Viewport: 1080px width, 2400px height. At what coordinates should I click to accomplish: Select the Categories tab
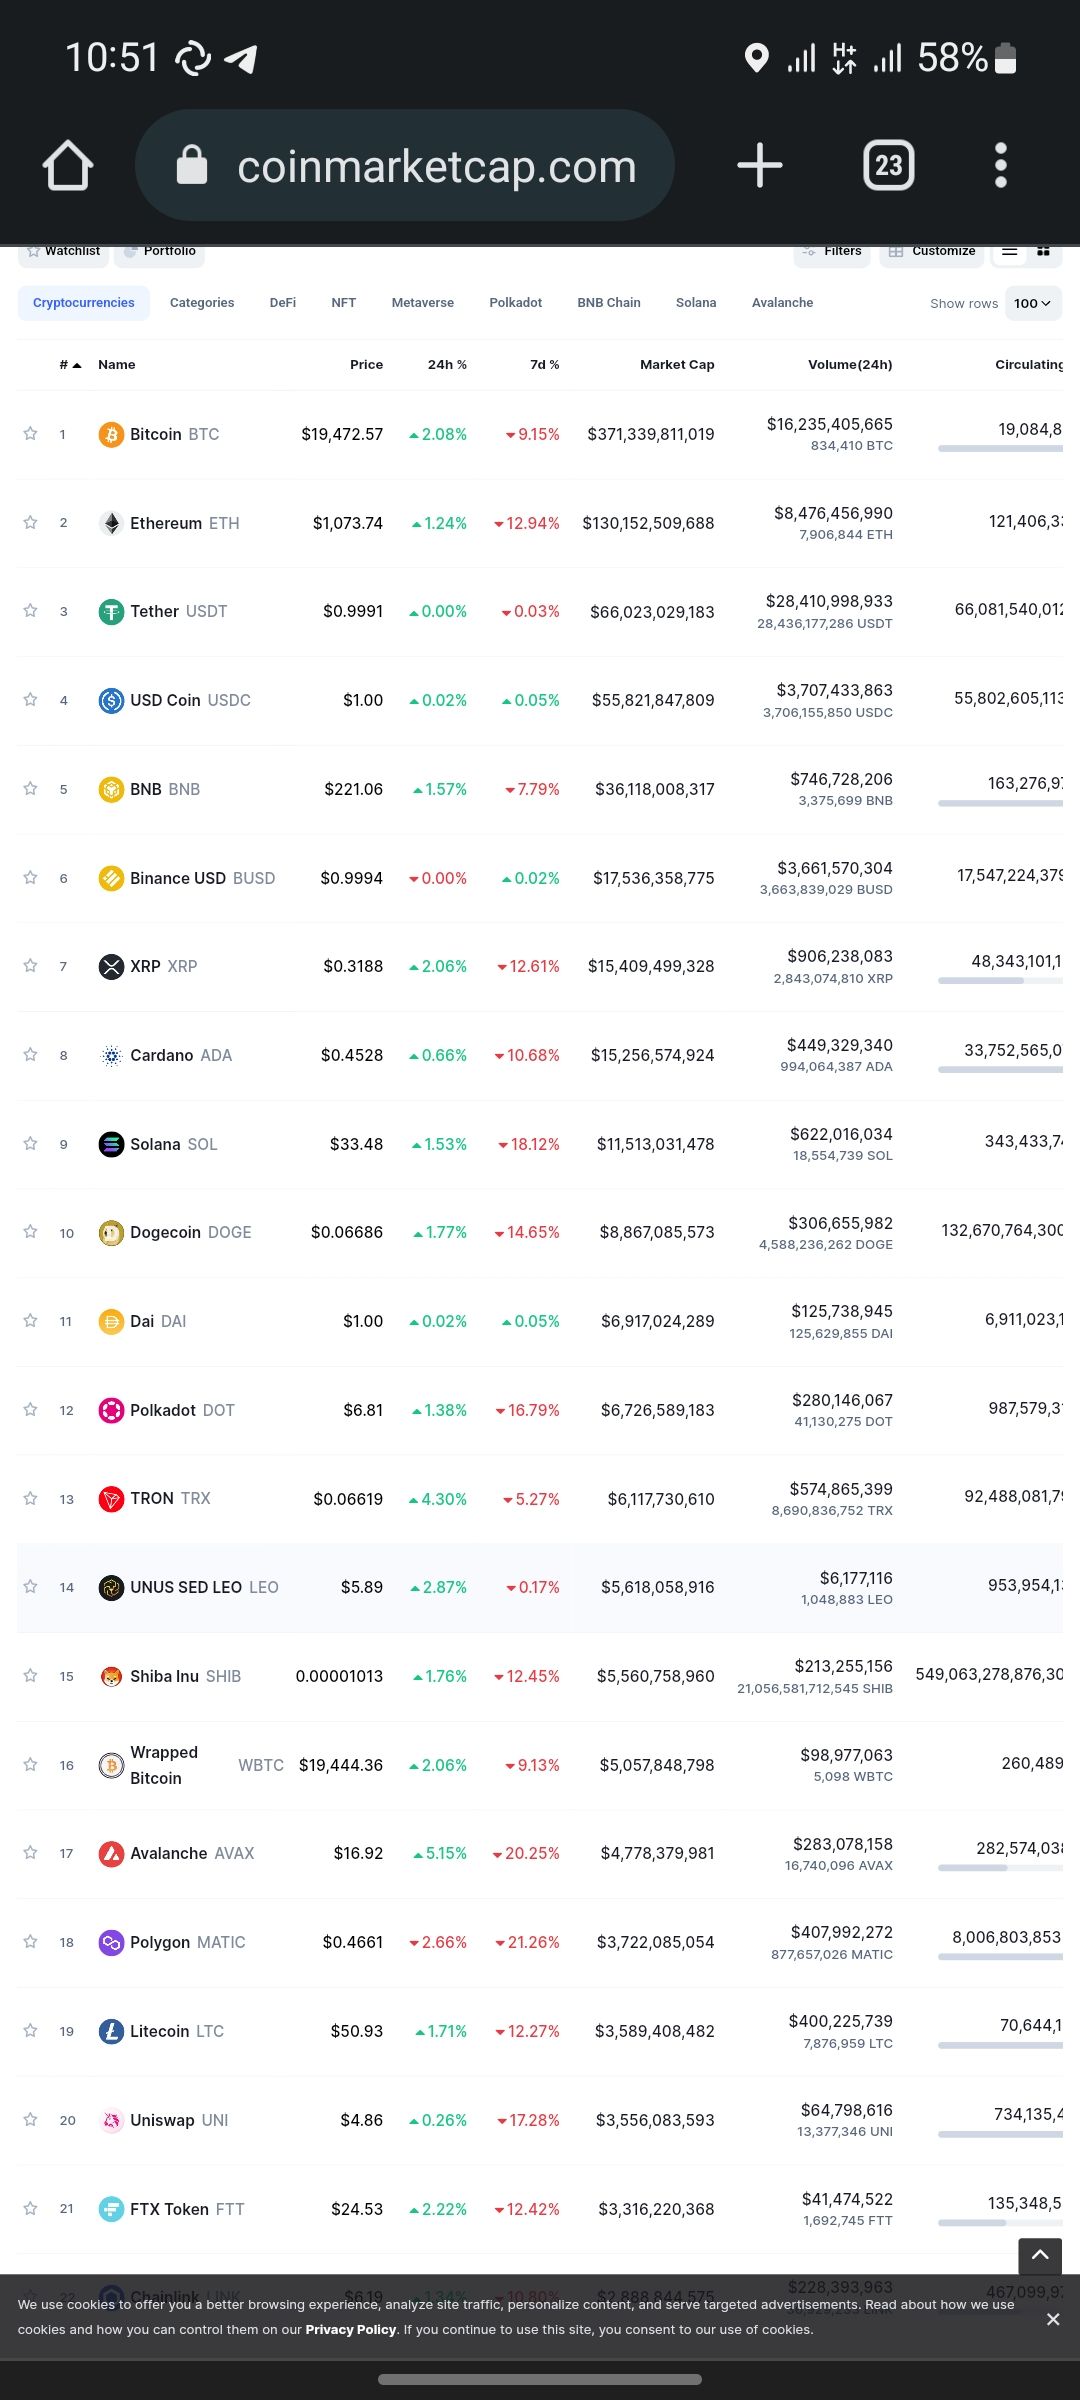click(x=202, y=303)
